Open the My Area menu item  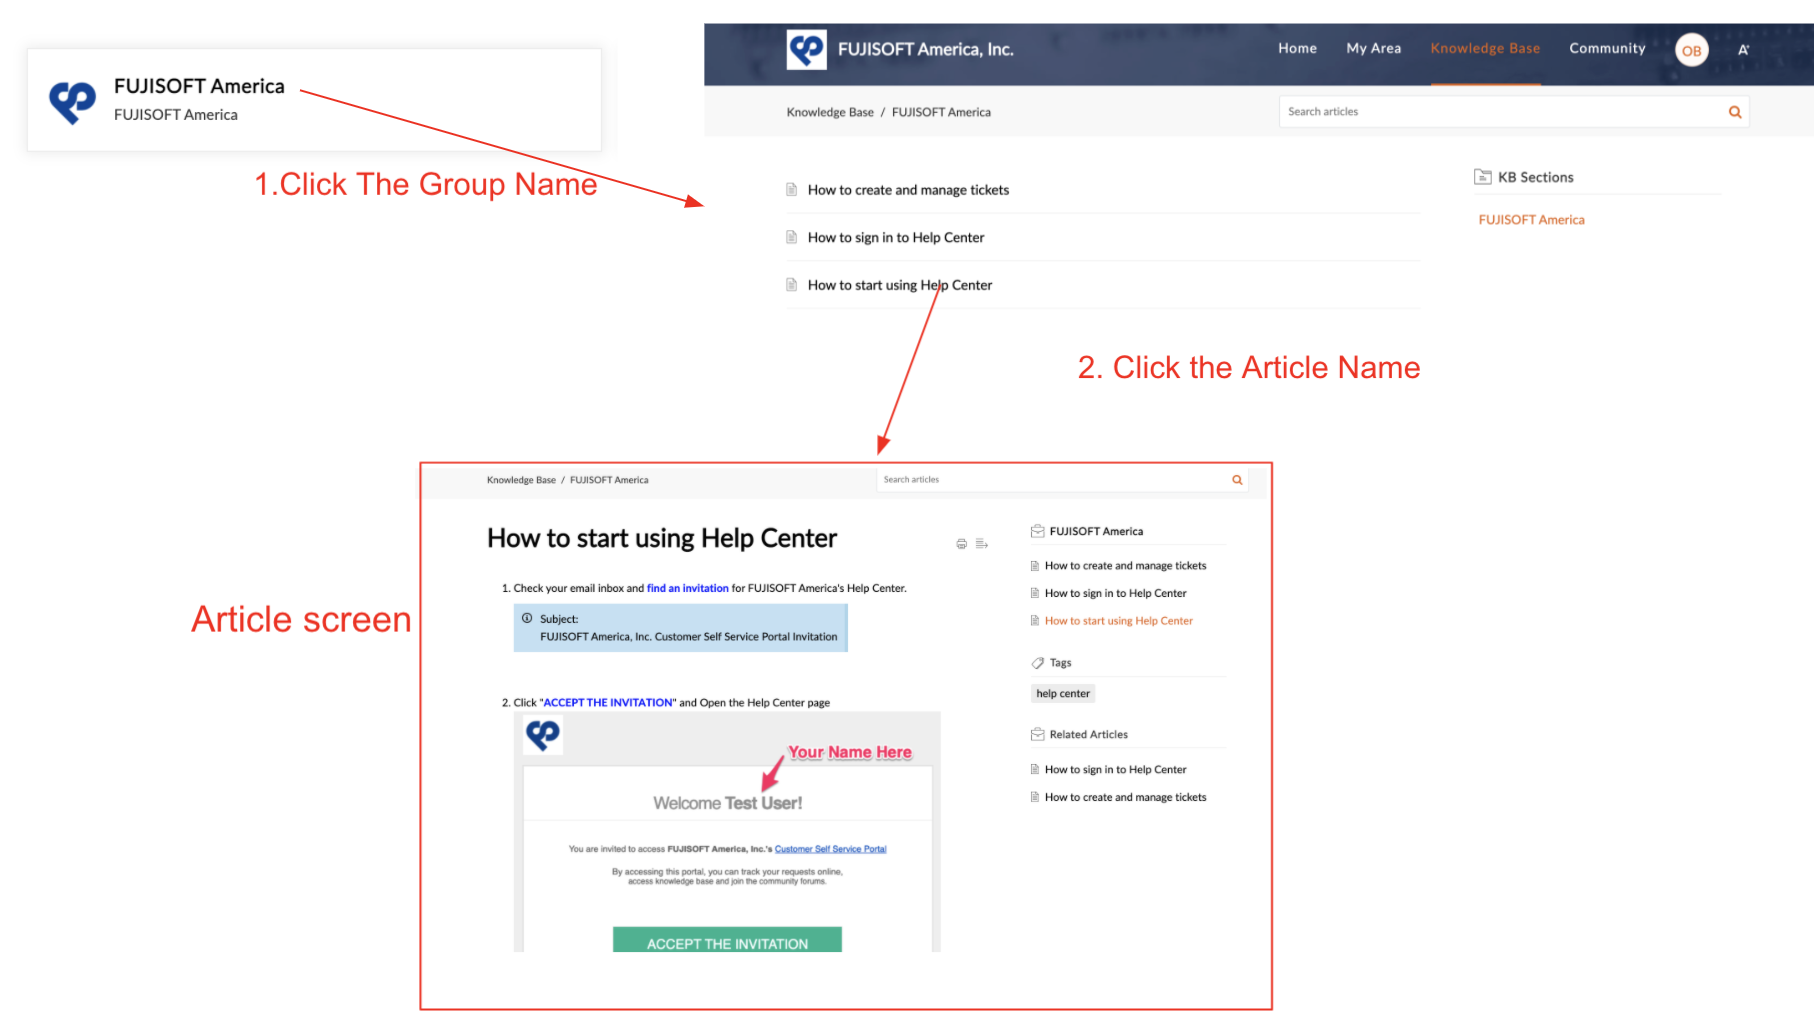(1373, 48)
